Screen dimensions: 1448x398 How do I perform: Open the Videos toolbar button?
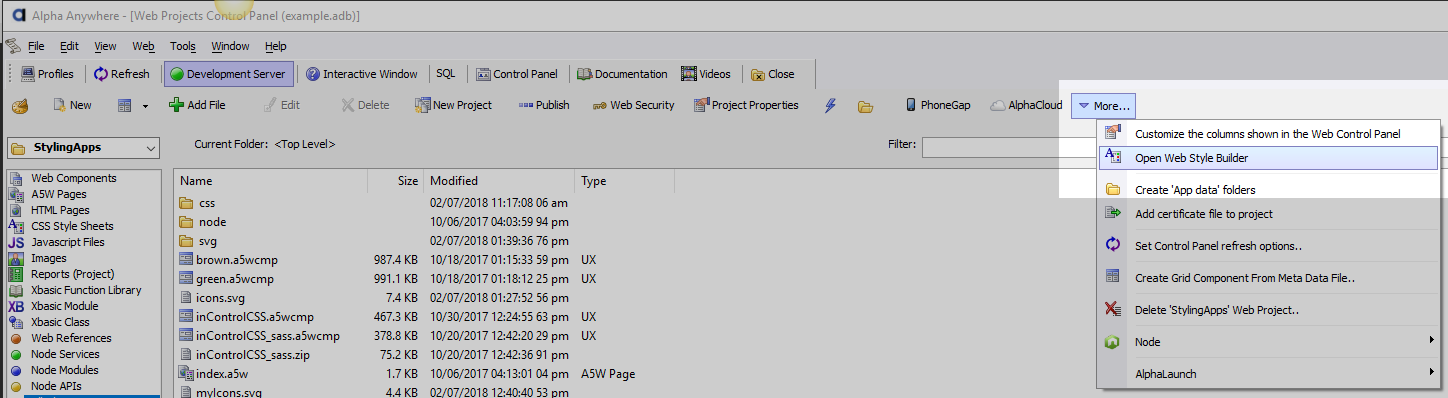pos(706,74)
